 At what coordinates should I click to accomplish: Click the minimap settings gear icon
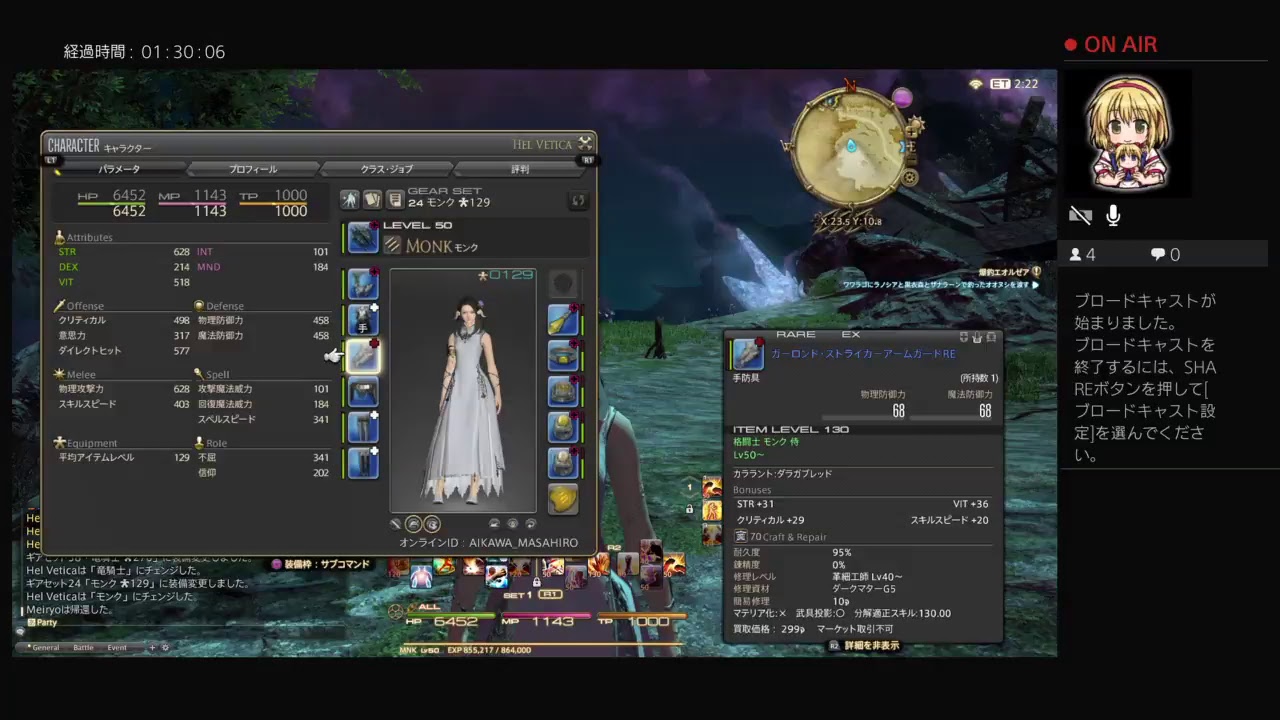pos(910,178)
